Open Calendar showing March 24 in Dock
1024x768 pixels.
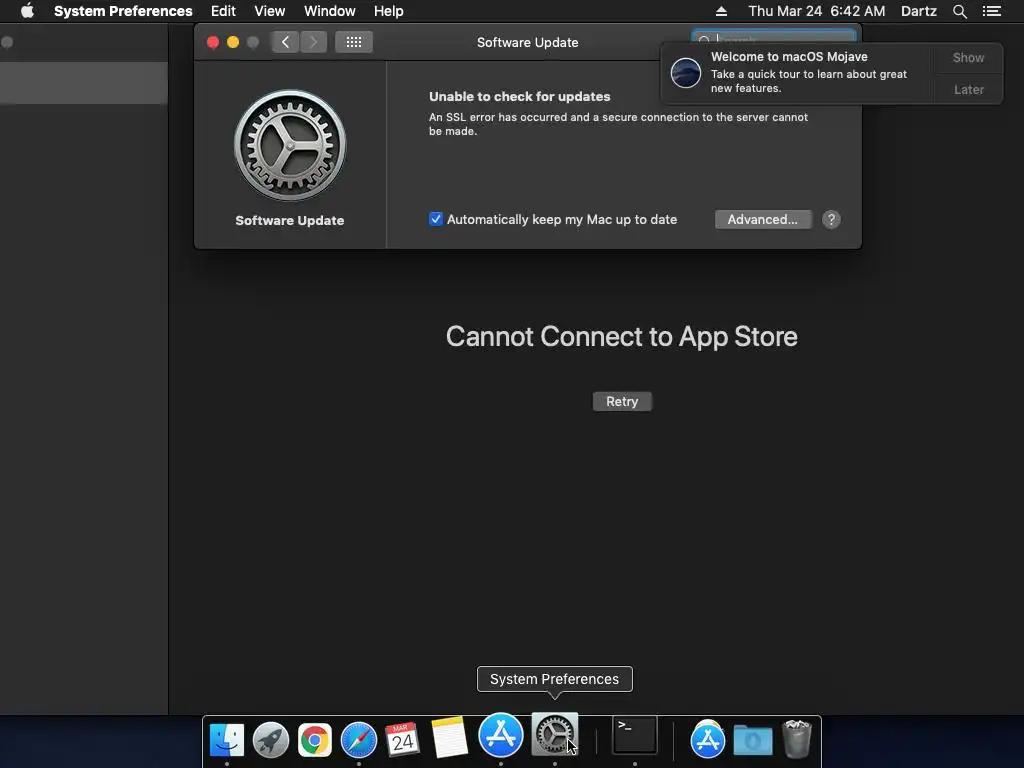(402, 740)
